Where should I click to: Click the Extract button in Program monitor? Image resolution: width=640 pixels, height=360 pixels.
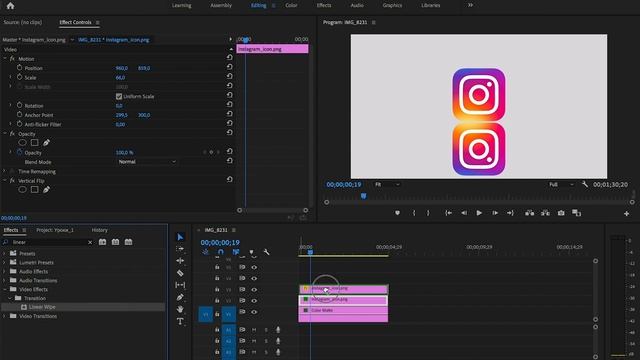[x=545, y=213]
